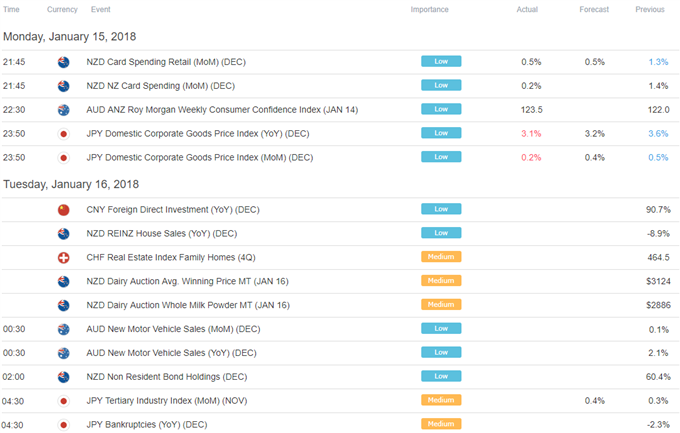Click the China flag beside Foreign Direct Investment
The width and height of the screenshot is (680, 433).
[x=63, y=210]
